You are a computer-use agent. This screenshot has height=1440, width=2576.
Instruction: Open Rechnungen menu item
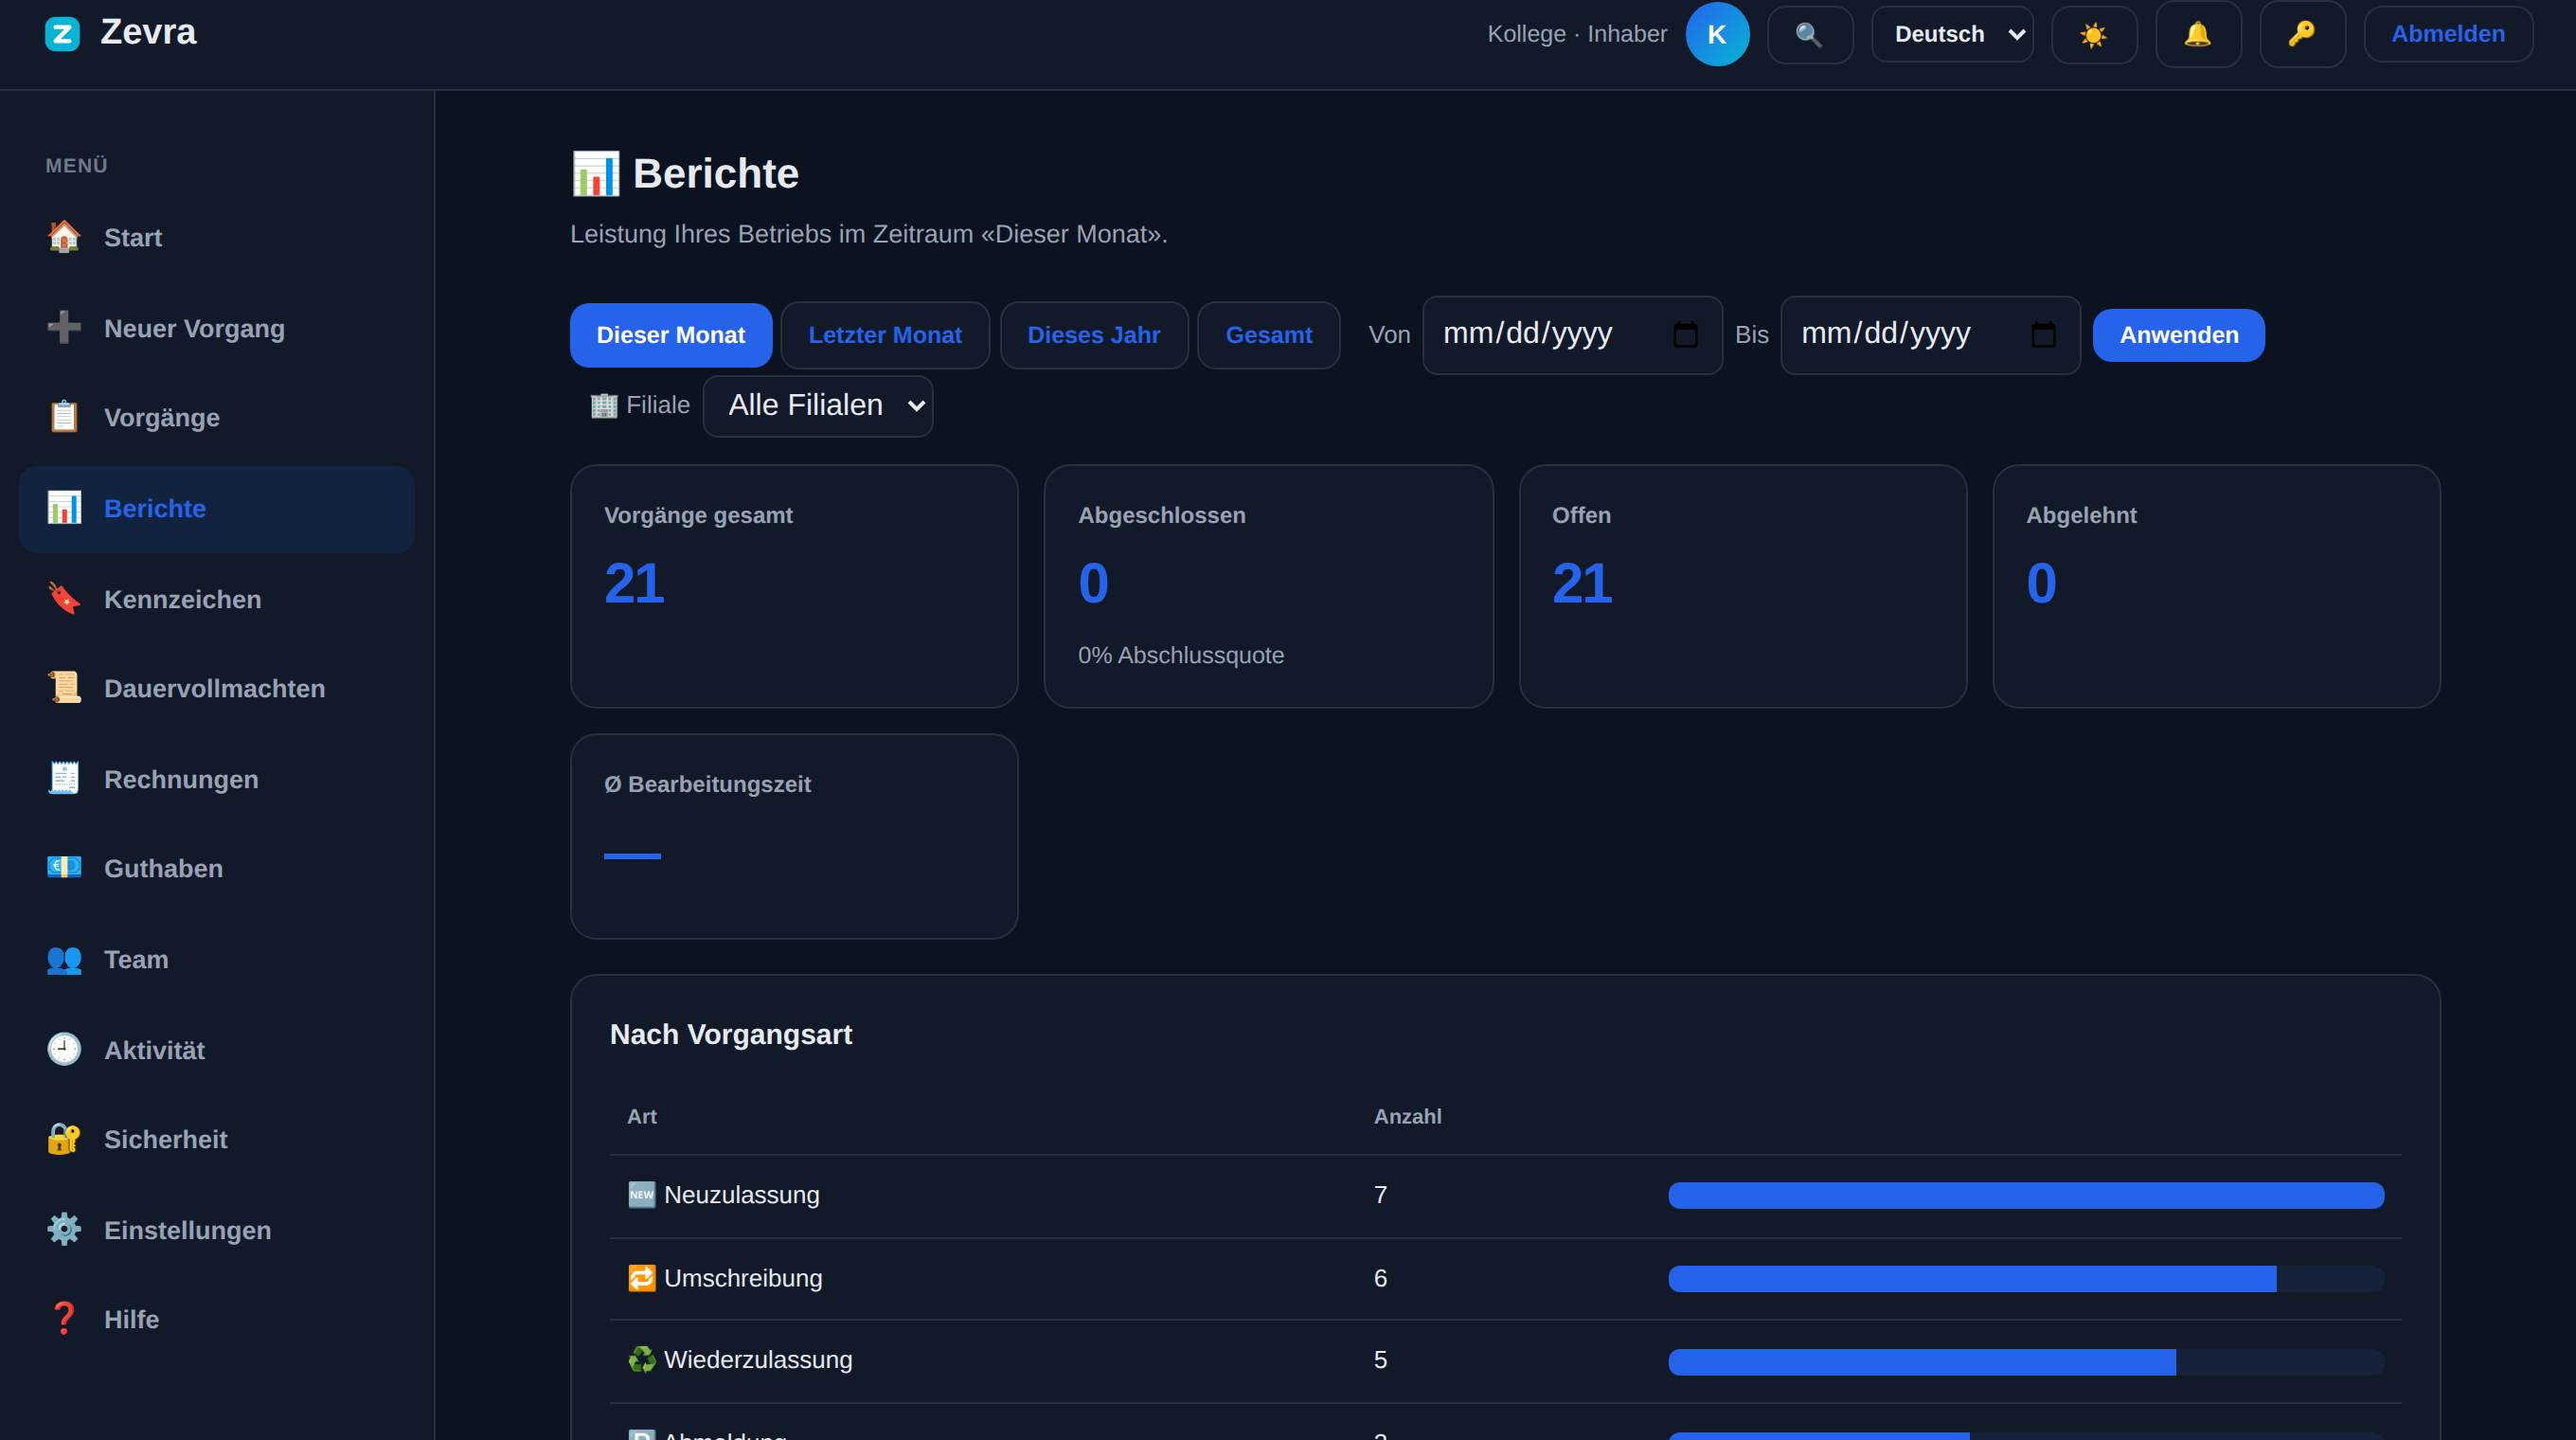click(217, 780)
